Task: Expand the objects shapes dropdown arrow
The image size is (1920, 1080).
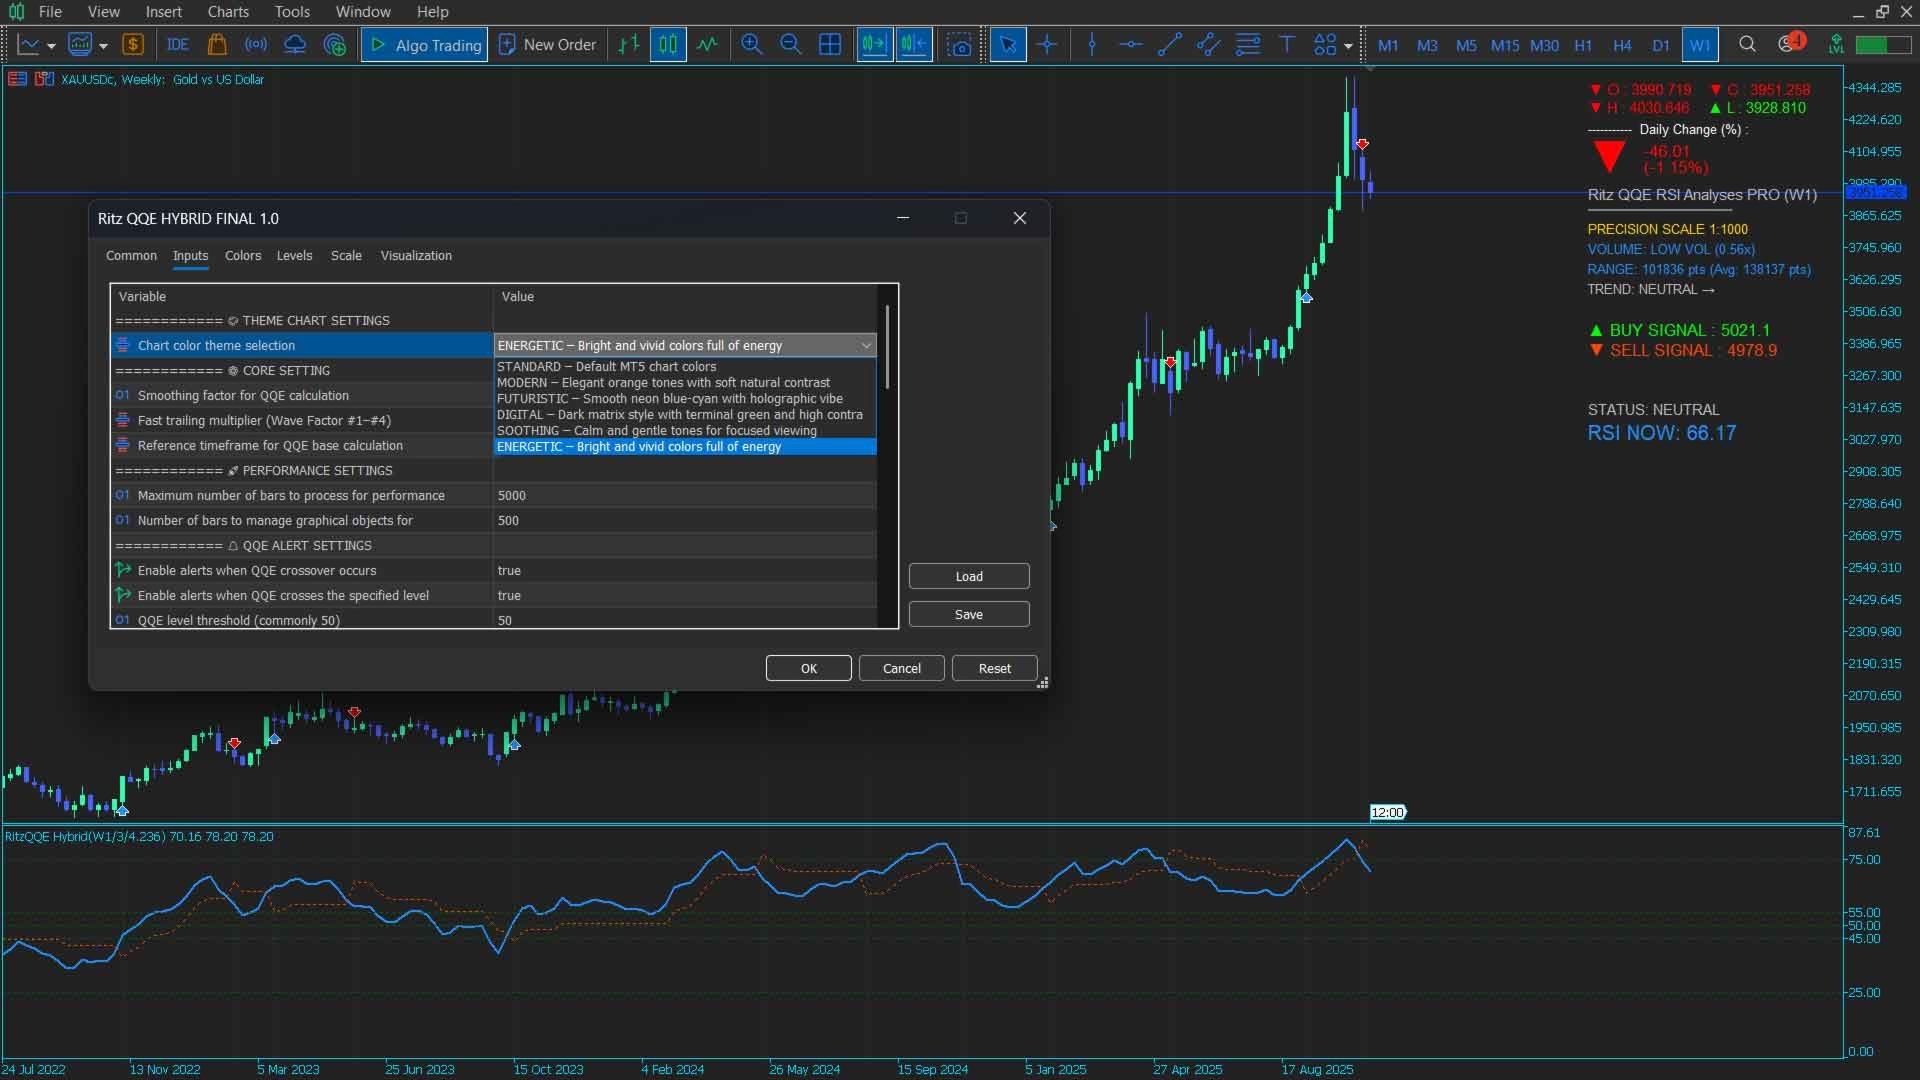Action: [1348, 46]
